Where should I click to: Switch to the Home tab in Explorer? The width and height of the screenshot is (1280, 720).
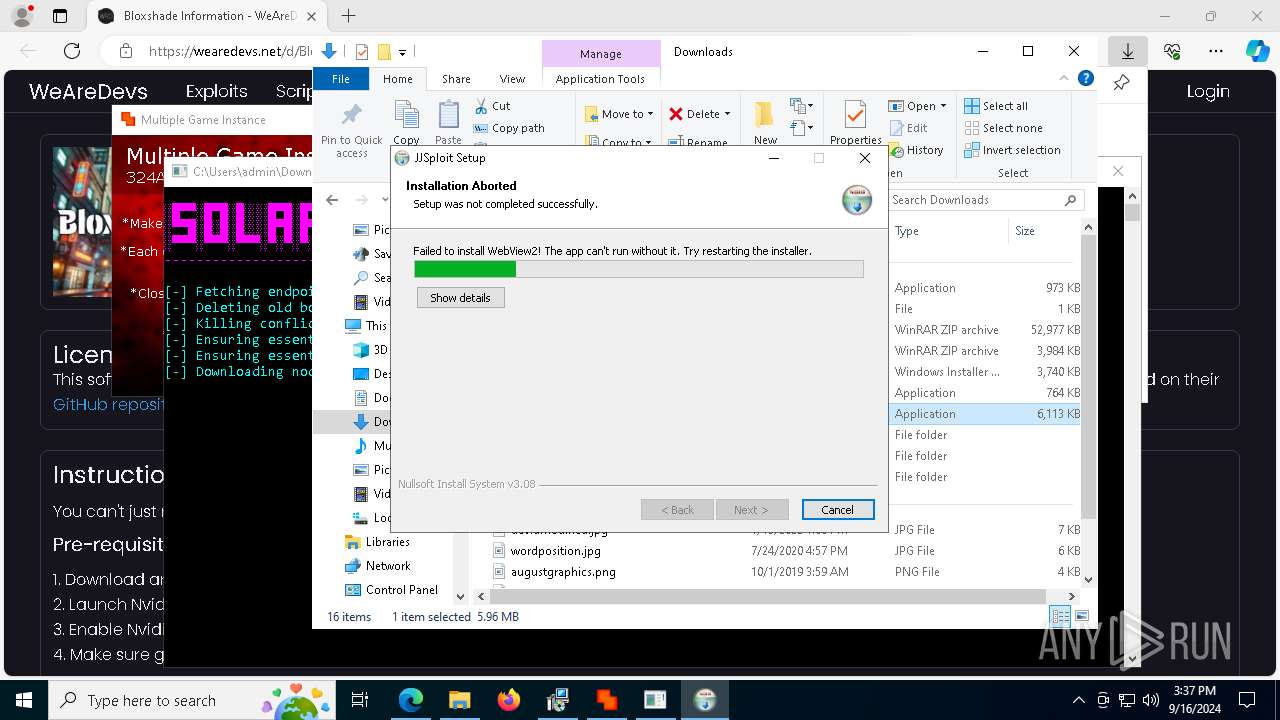click(x=397, y=79)
